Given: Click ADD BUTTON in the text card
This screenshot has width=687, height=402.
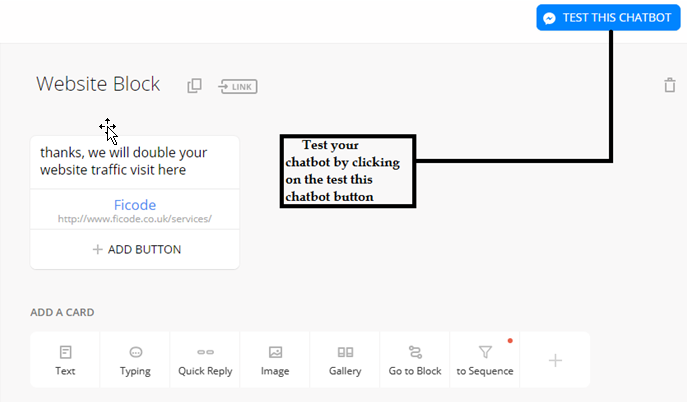Looking at the screenshot, I should pyautogui.click(x=135, y=249).
